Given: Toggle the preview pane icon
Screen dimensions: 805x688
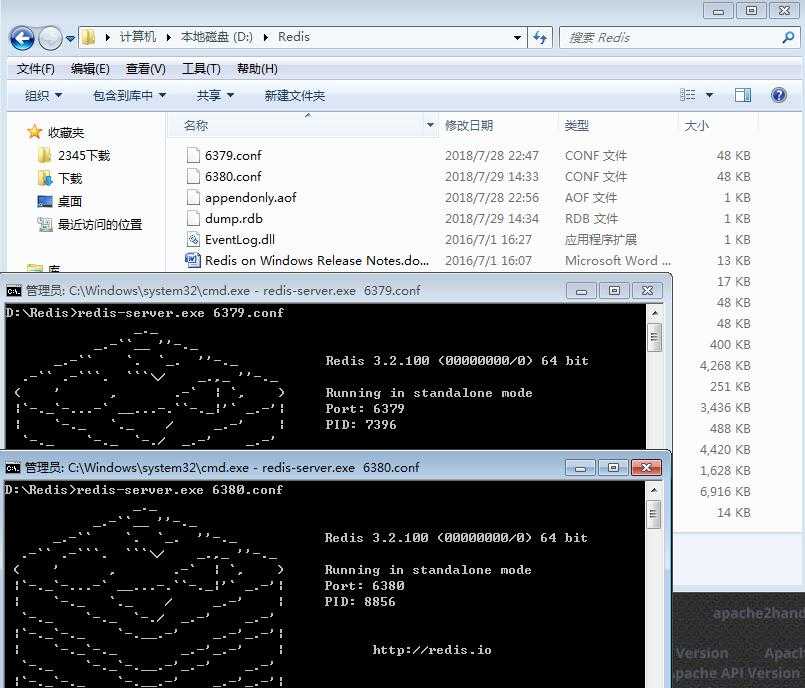Looking at the screenshot, I should pyautogui.click(x=743, y=95).
